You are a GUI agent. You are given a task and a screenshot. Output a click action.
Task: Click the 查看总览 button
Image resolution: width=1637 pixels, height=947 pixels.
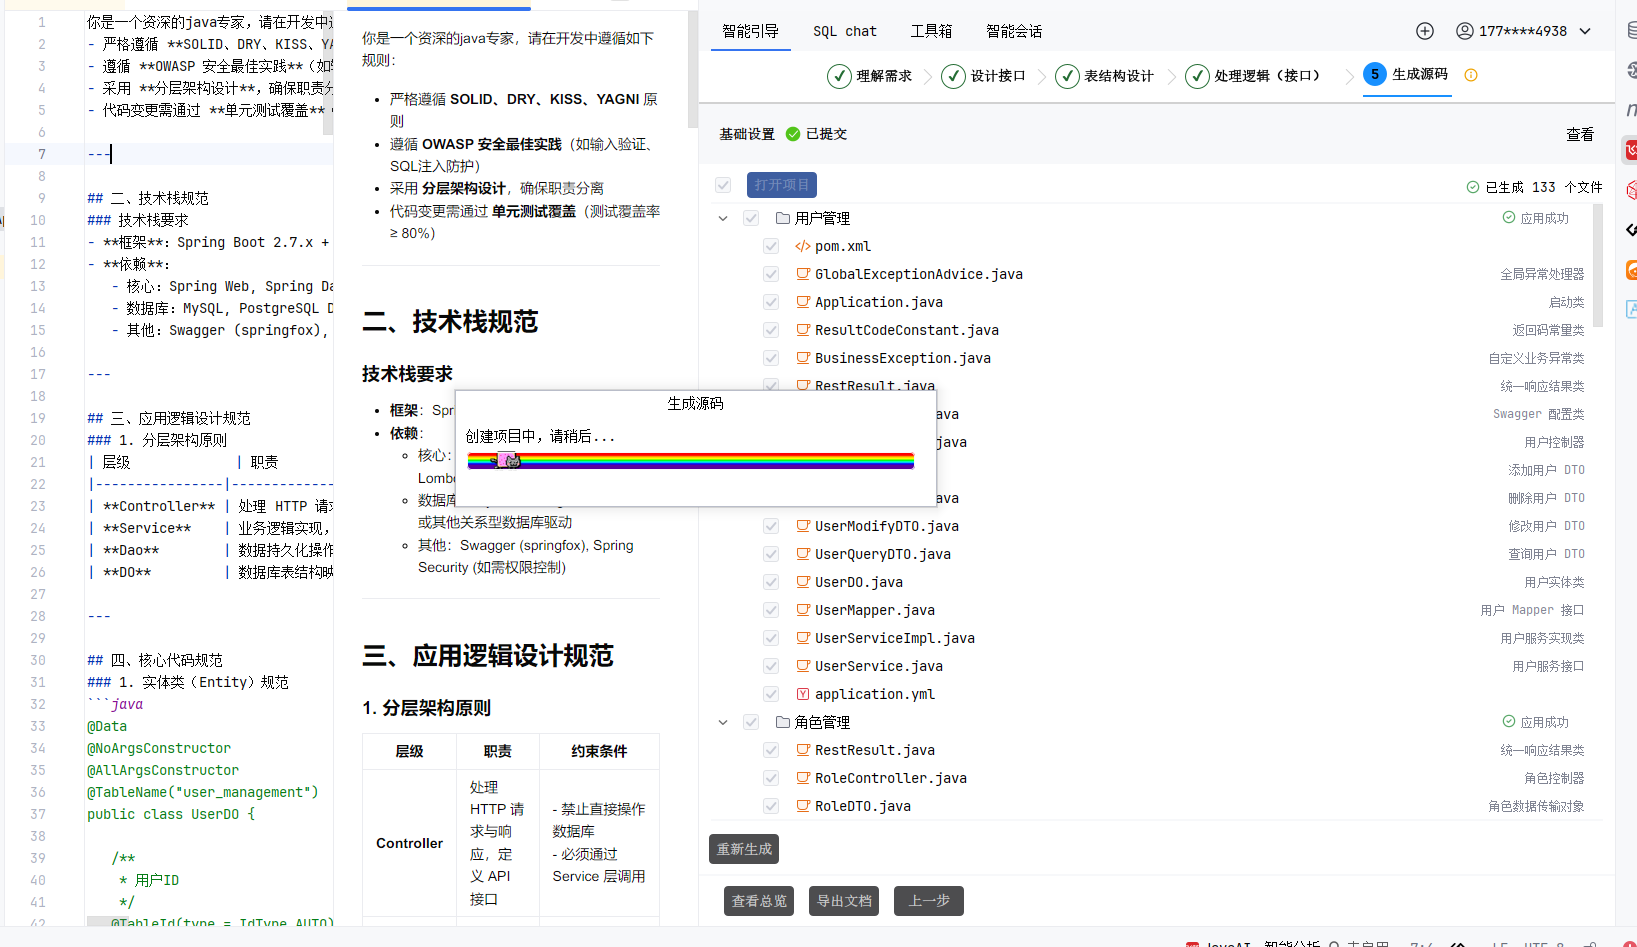point(759,901)
